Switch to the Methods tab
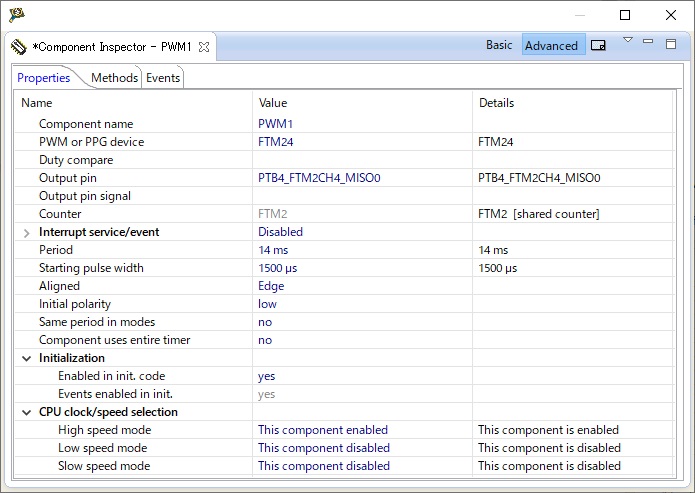Viewport: 695px width, 493px height. tap(114, 78)
